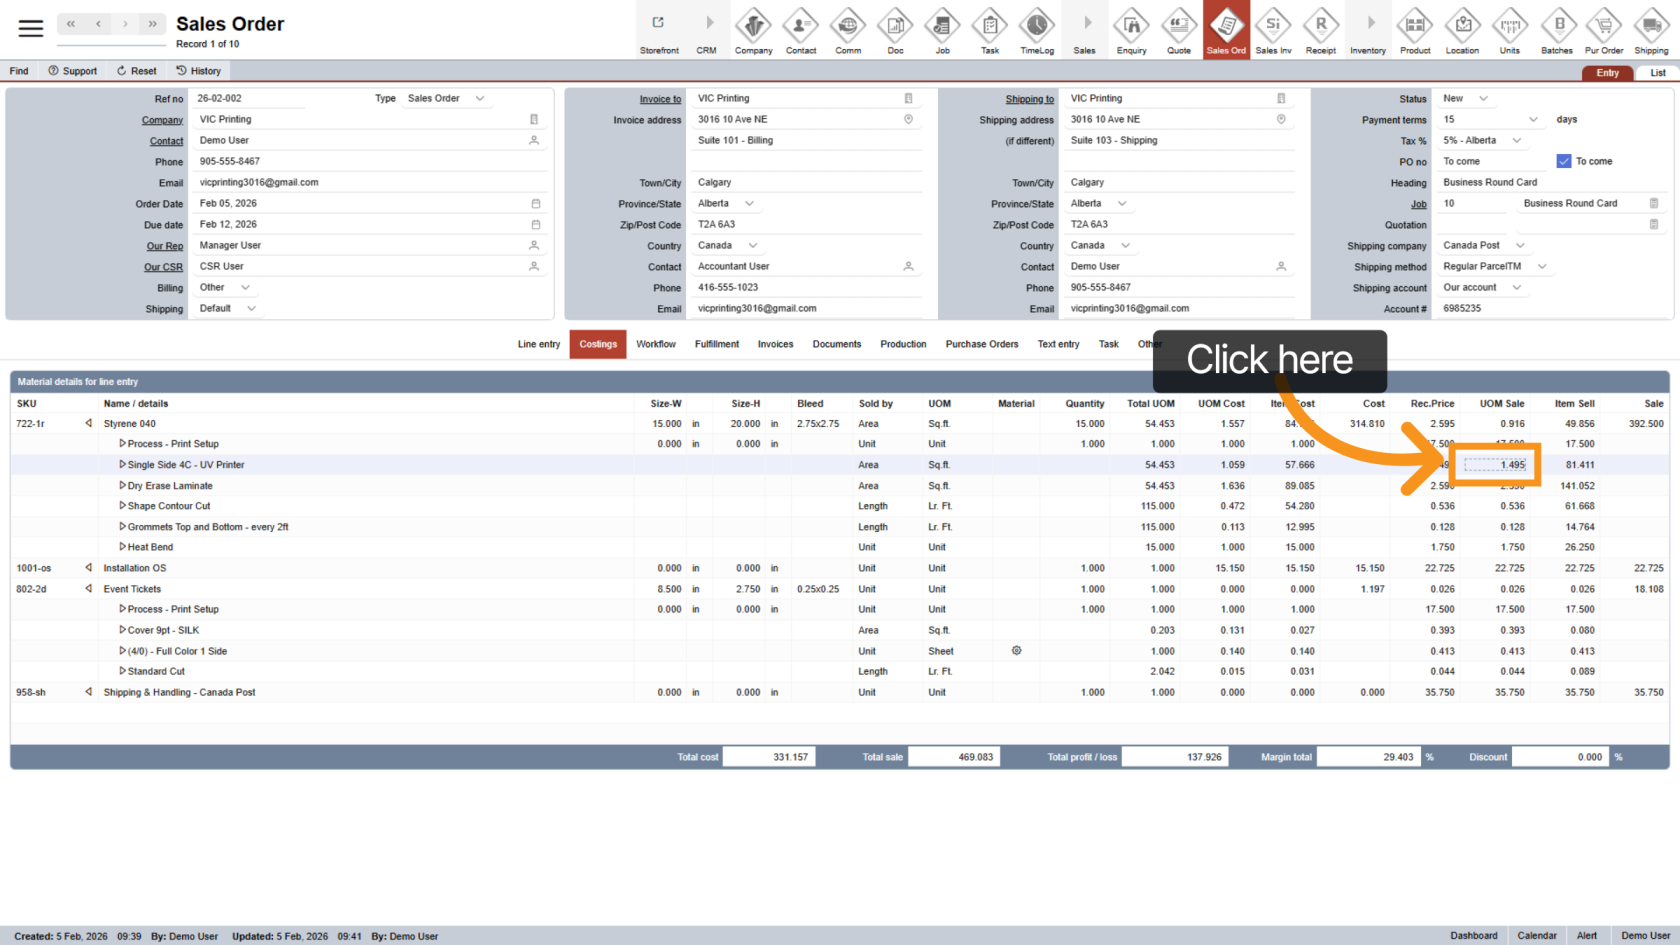Switch to the Purchase Orders tab
Viewport: 1680px width, 945px height.
(x=981, y=344)
